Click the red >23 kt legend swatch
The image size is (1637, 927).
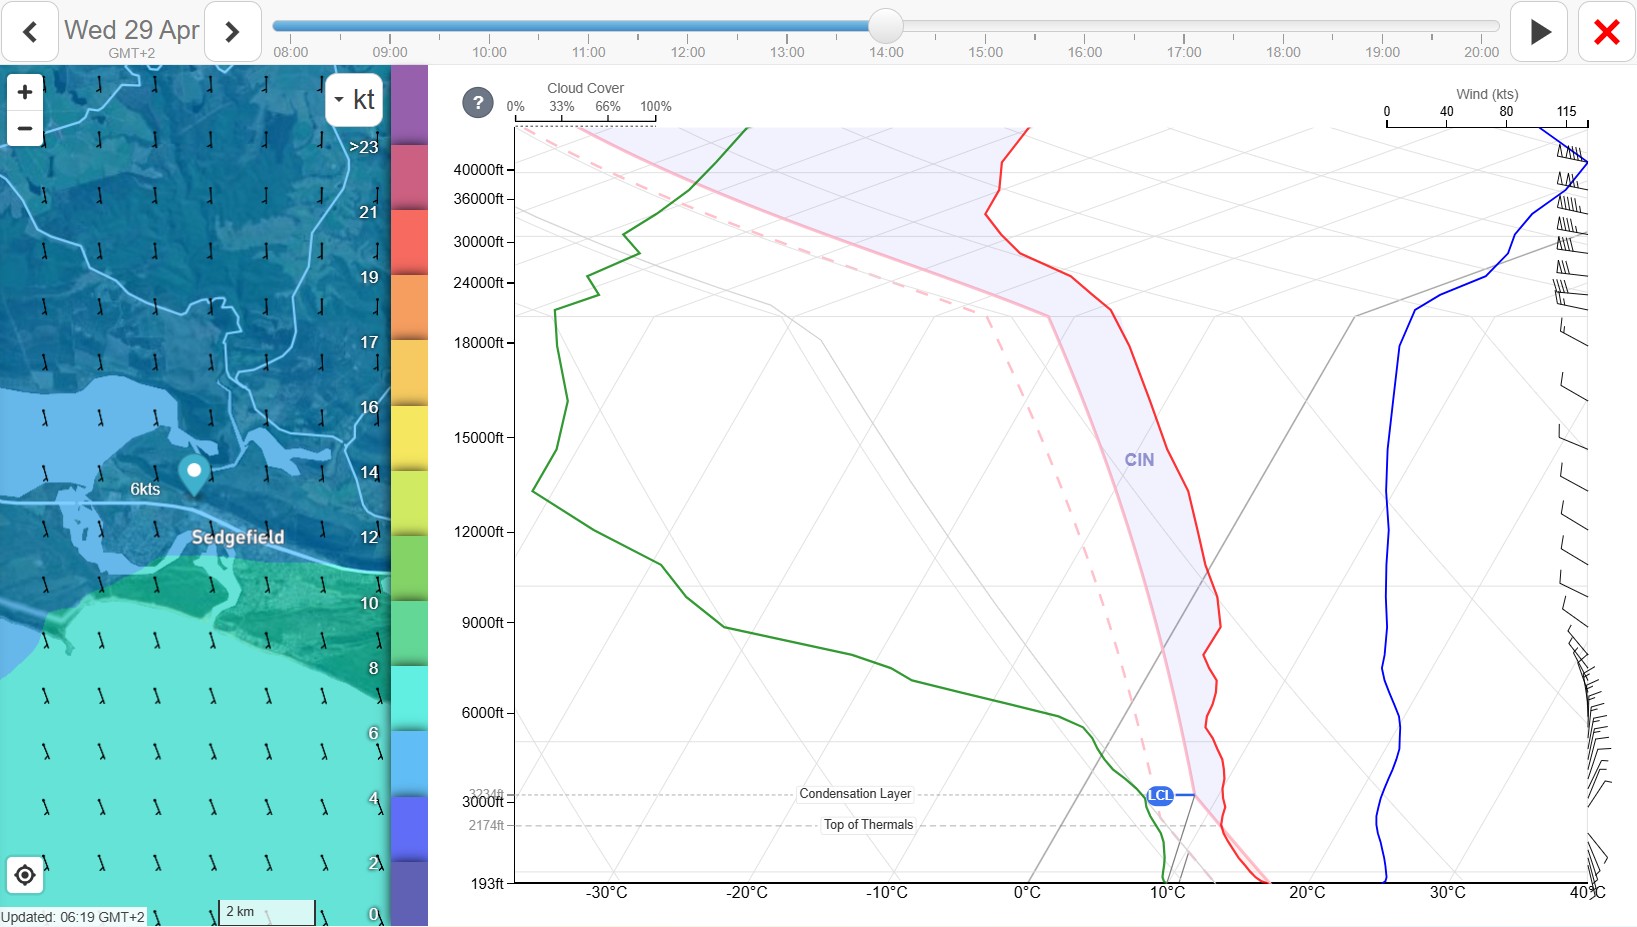click(409, 176)
